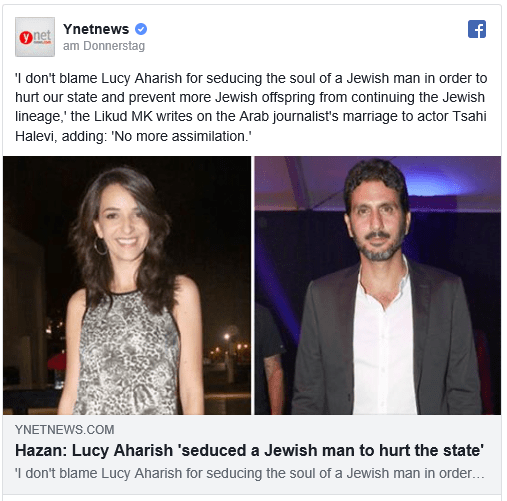
Task: Open the Ynetnews page name link
Action: 96,29
